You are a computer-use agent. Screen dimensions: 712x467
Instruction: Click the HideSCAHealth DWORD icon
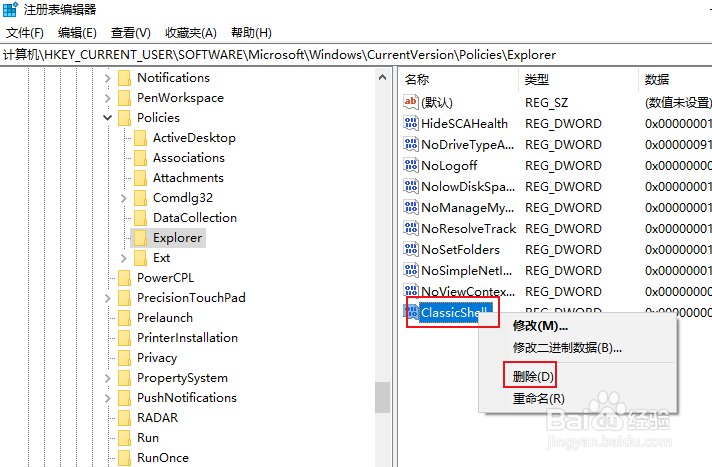coord(410,123)
